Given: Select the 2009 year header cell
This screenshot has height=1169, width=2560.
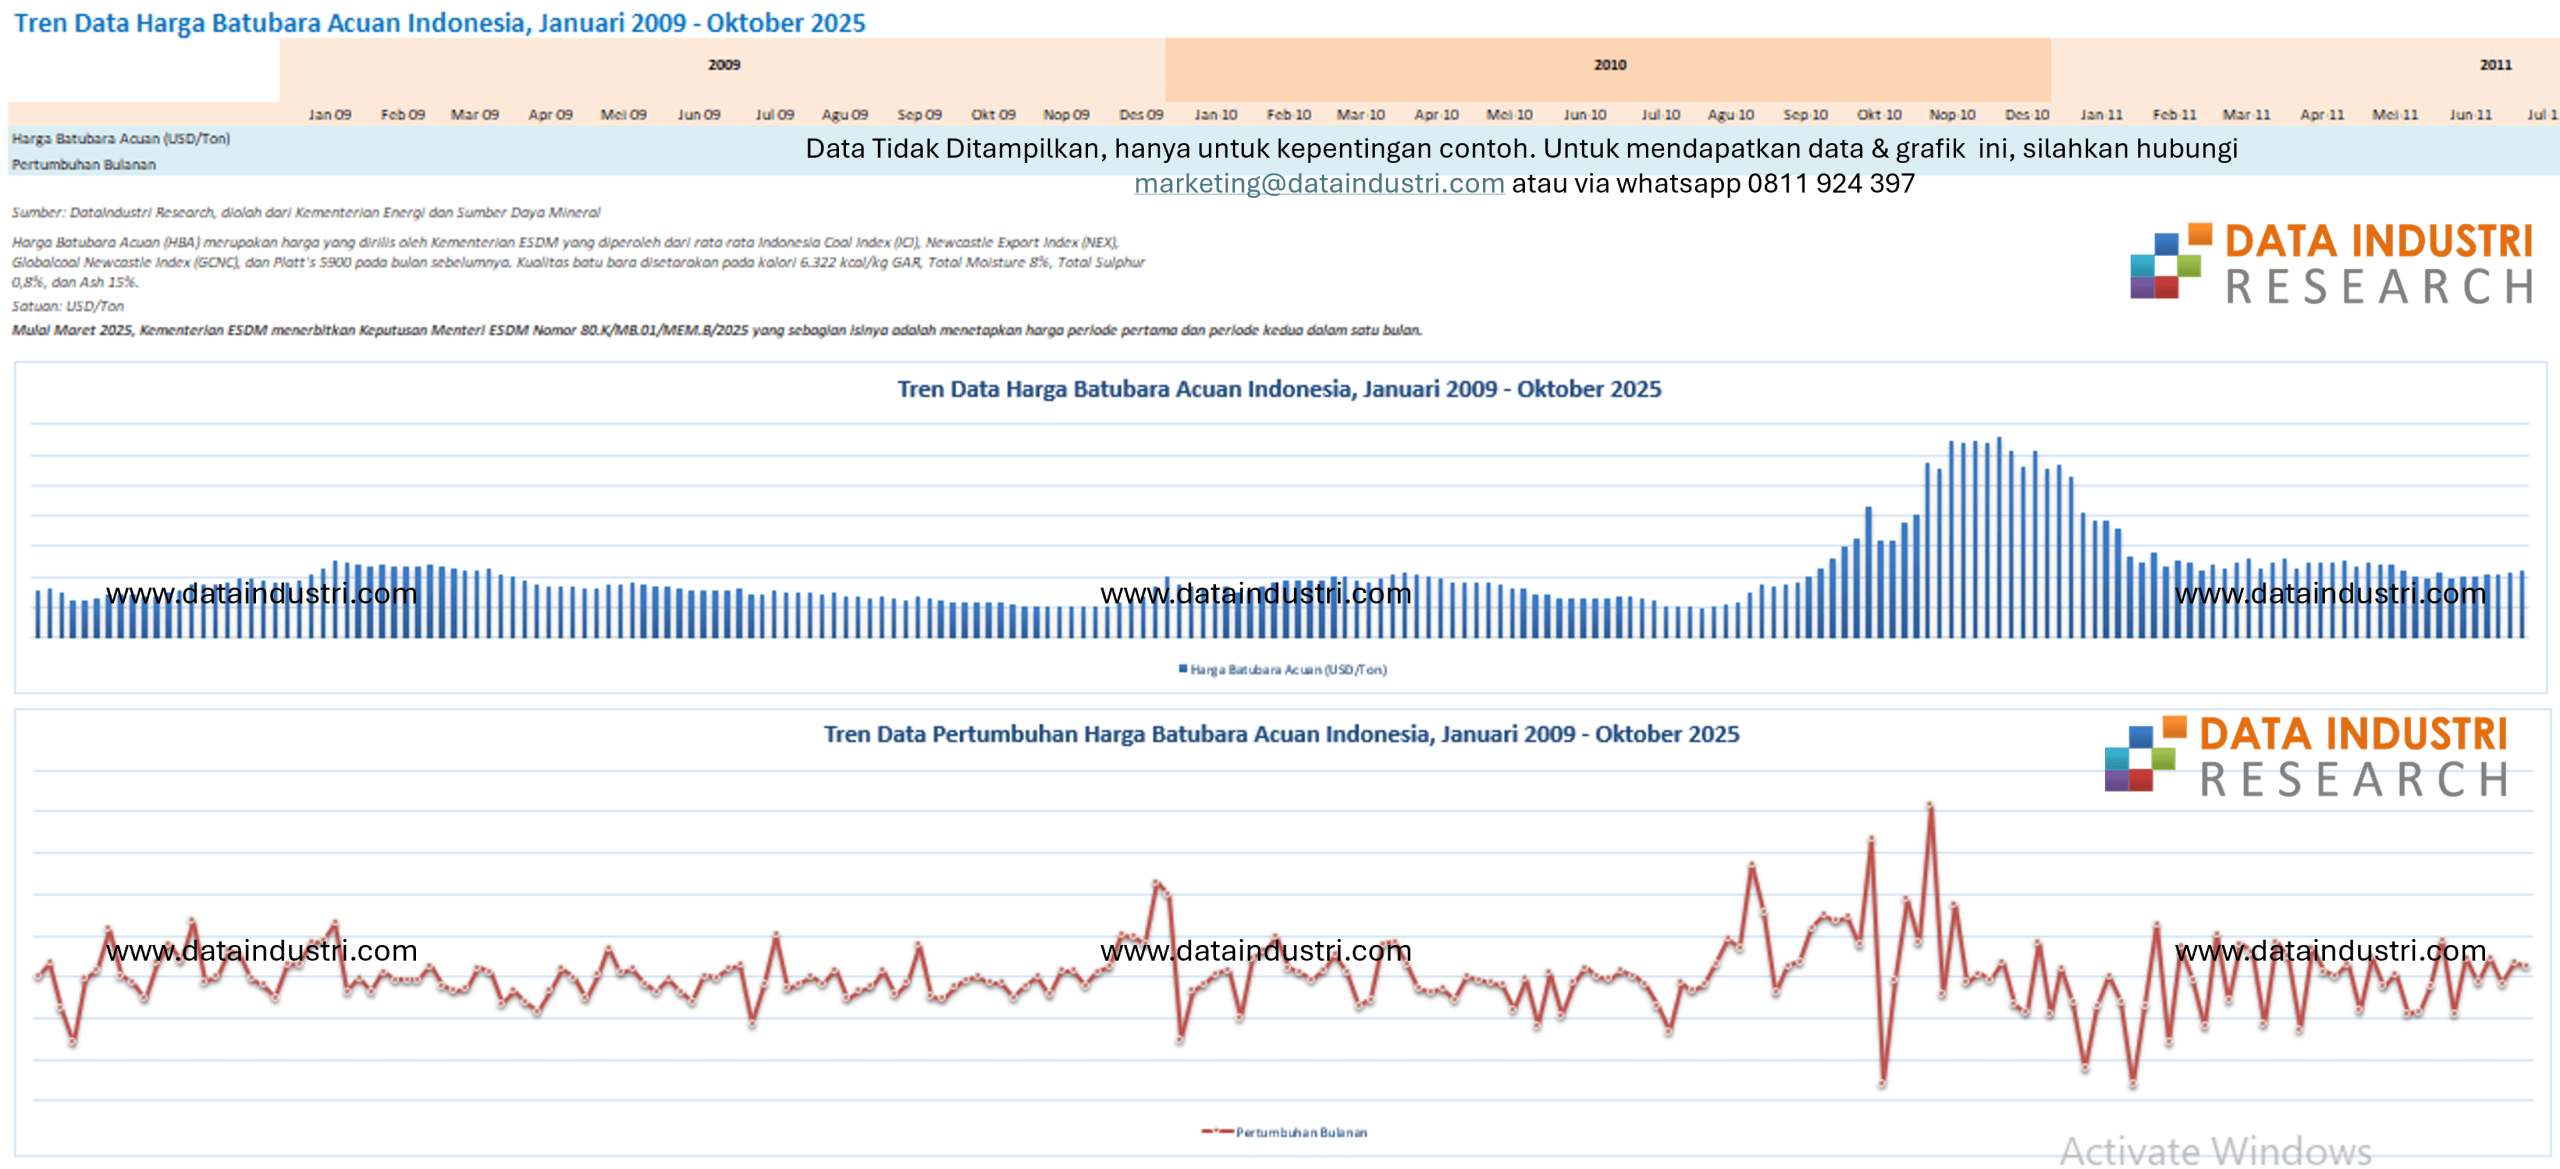Looking at the screenshot, I should (x=723, y=65).
